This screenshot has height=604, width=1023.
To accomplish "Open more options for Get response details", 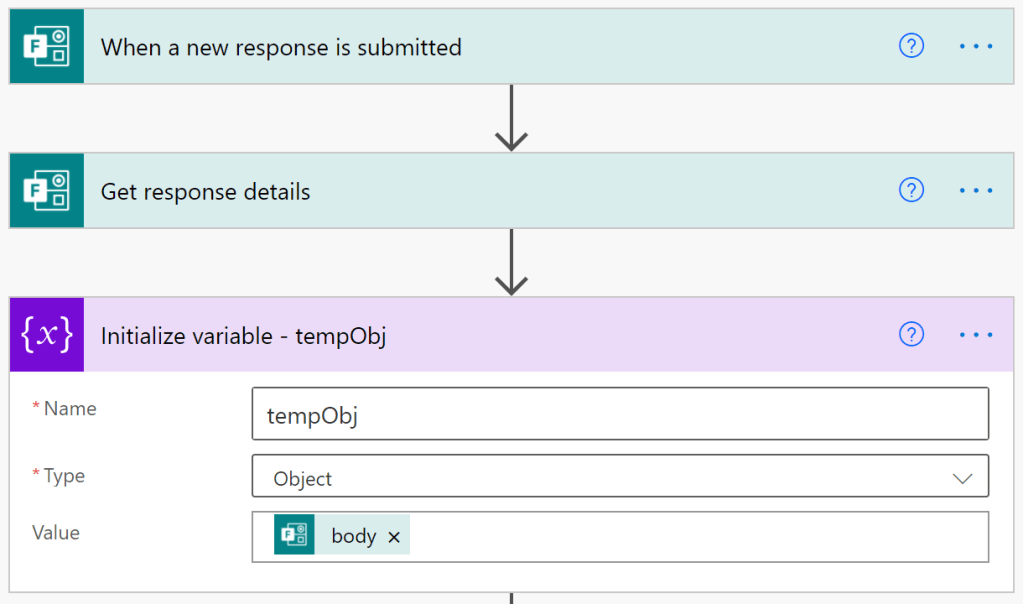I will coord(976,190).
